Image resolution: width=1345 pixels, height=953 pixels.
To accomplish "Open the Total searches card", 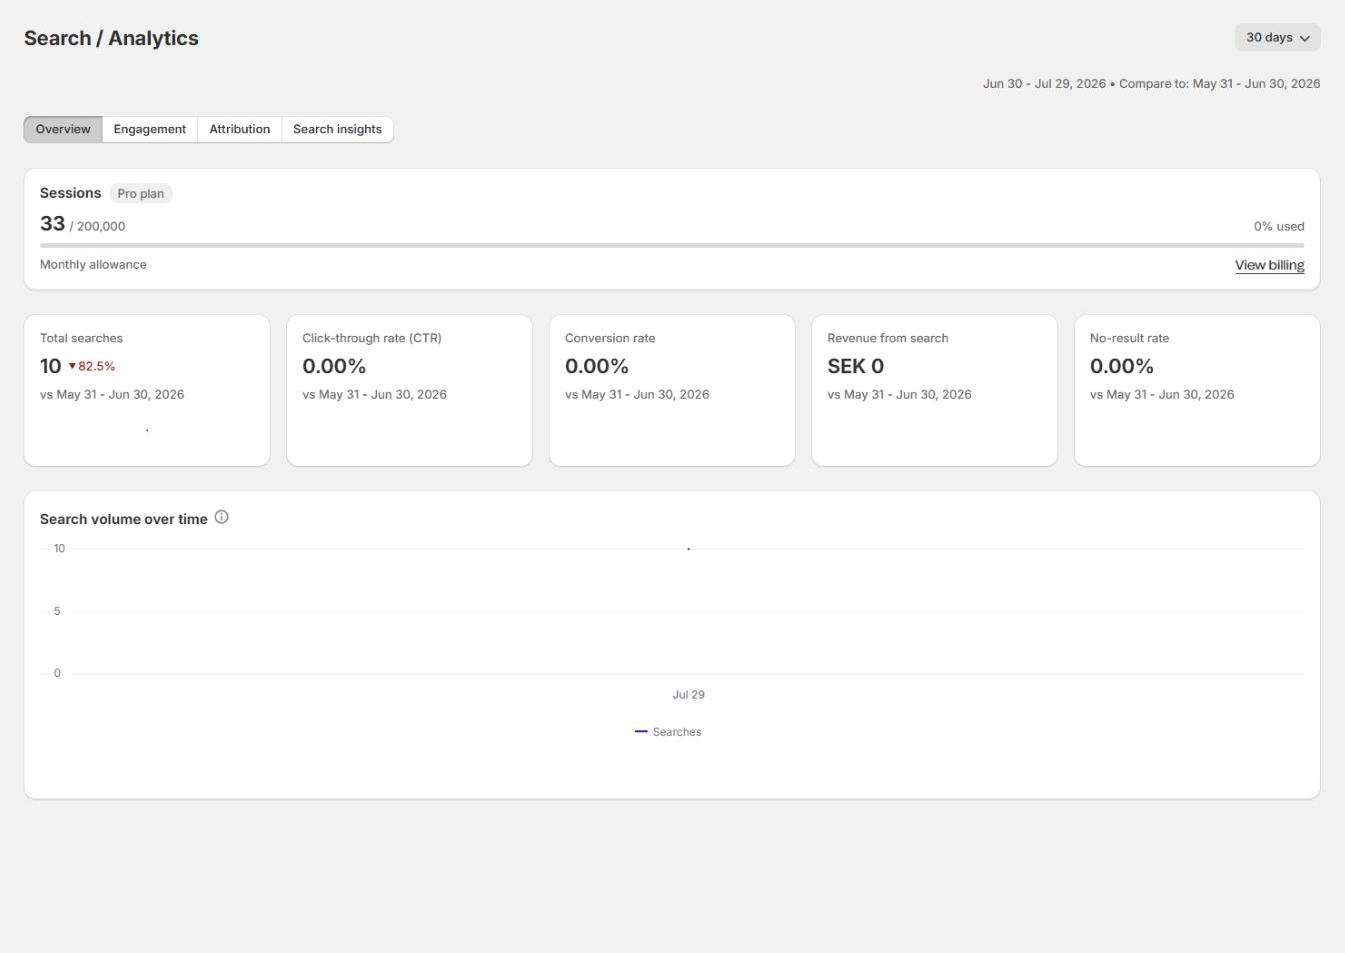I will (x=147, y=390).
